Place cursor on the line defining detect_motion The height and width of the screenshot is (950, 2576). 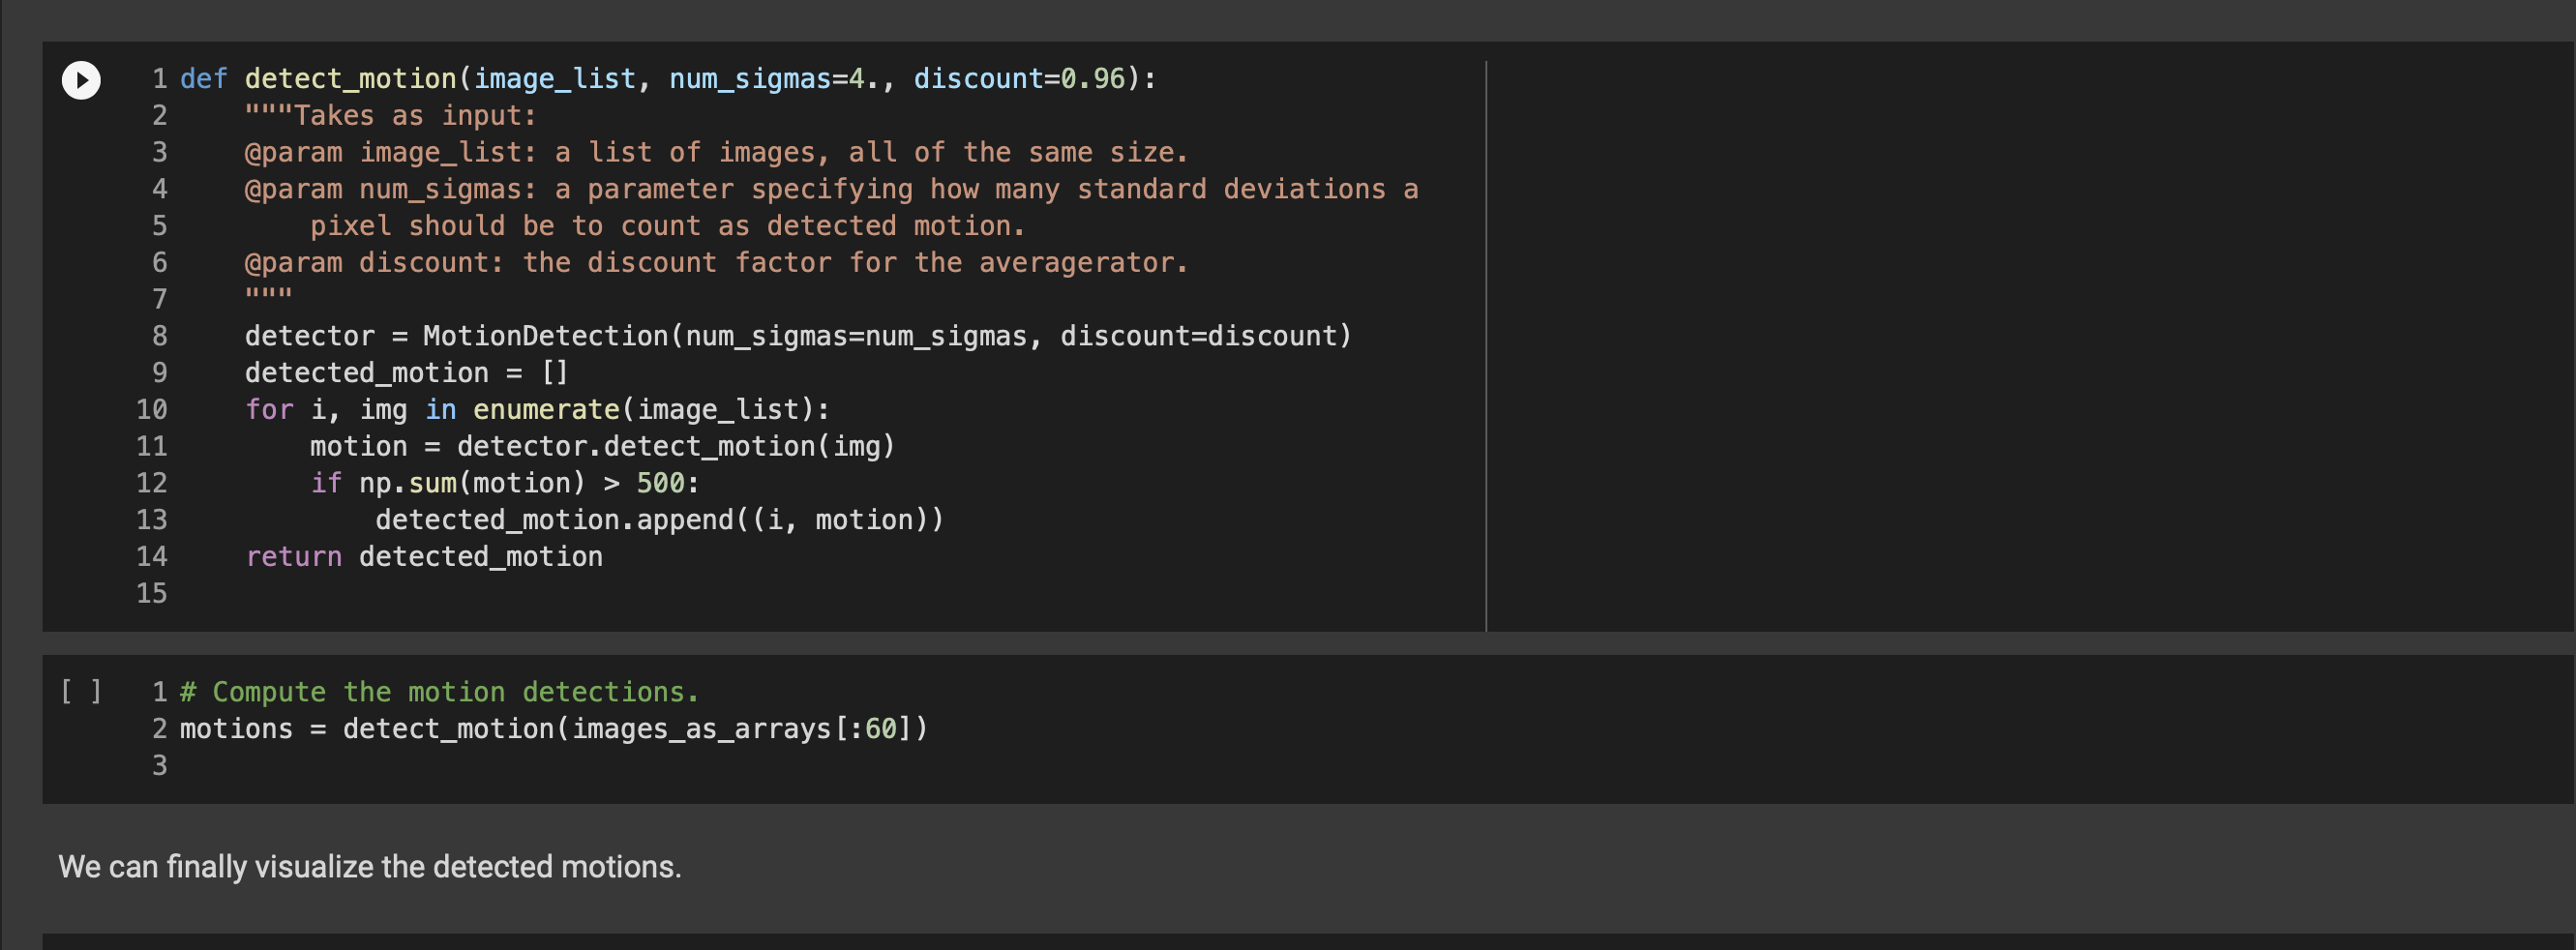click(400, 78)
